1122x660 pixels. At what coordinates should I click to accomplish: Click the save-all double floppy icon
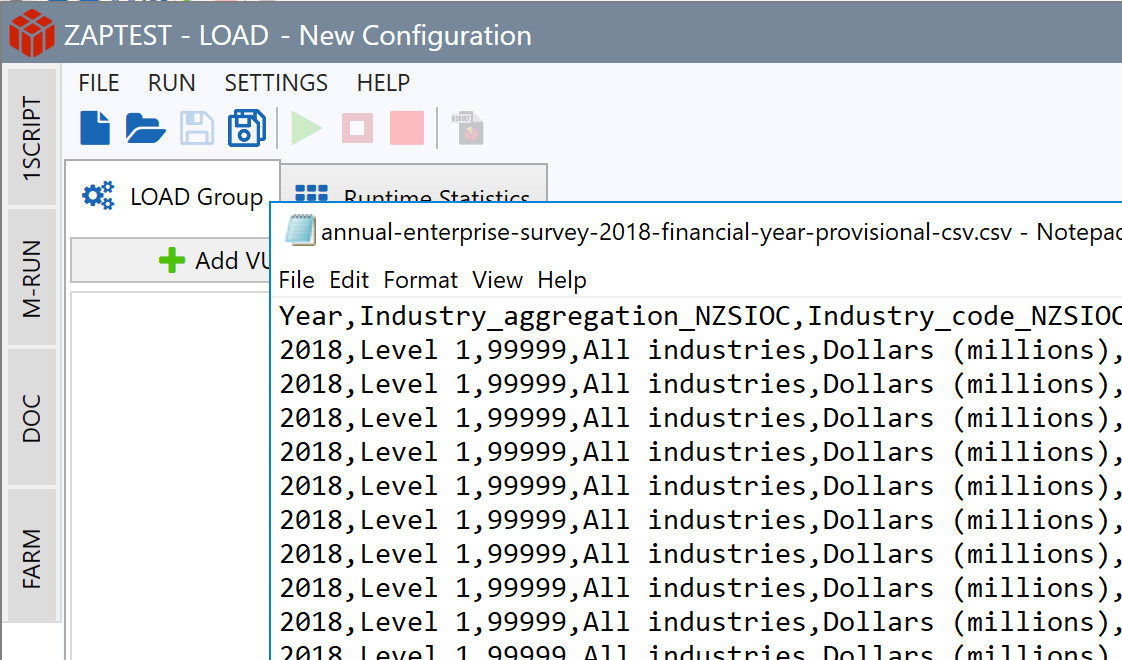(x=246, y=128)
